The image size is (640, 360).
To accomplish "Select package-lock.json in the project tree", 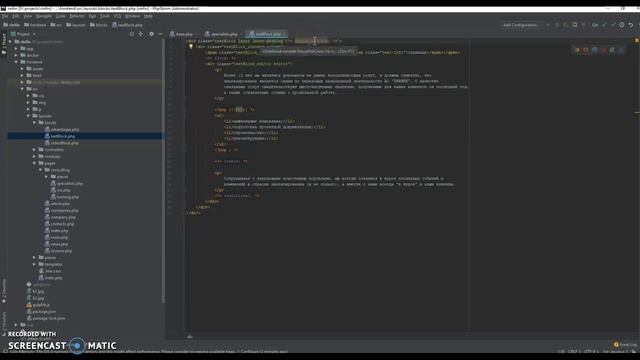I will (x=46, y=318).
